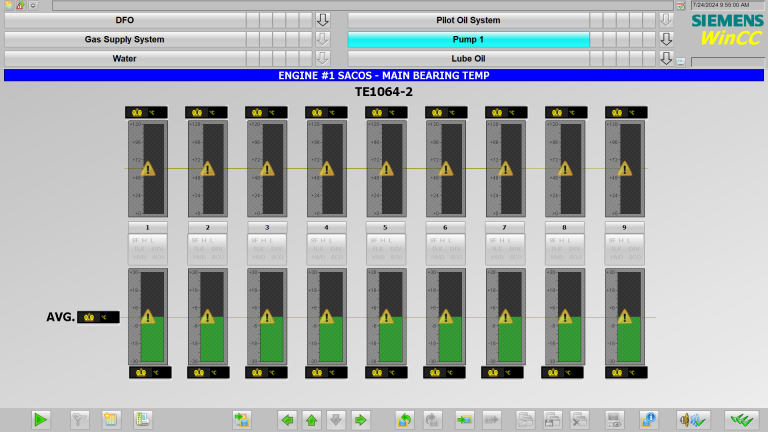The image size is (768, 432).
Task: Click the green play button in bottom toolbar
Action: [x=40, y=419]
